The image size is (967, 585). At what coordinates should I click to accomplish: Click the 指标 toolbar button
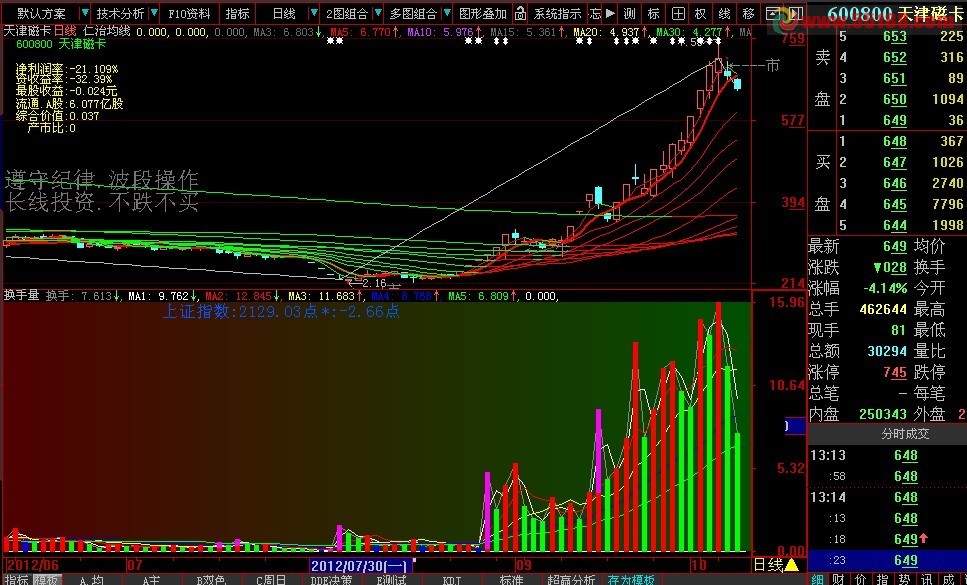point(237,13)
